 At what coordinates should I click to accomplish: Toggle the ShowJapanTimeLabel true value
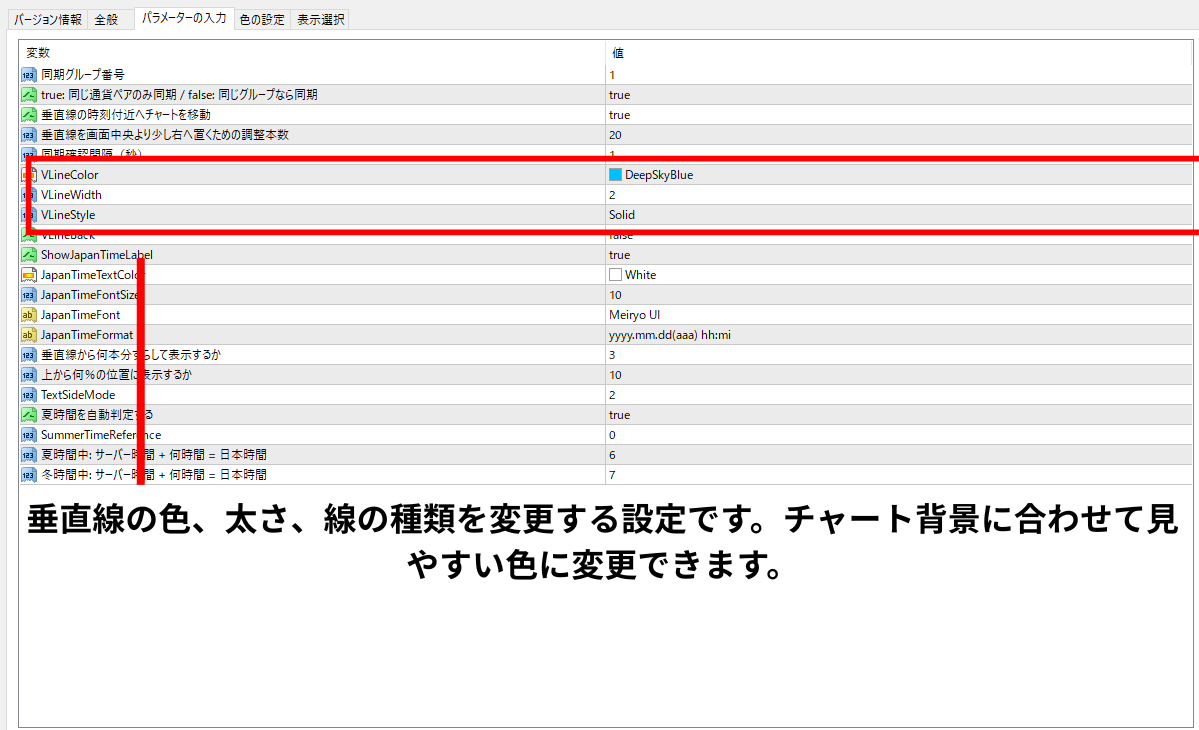point(619,255)
